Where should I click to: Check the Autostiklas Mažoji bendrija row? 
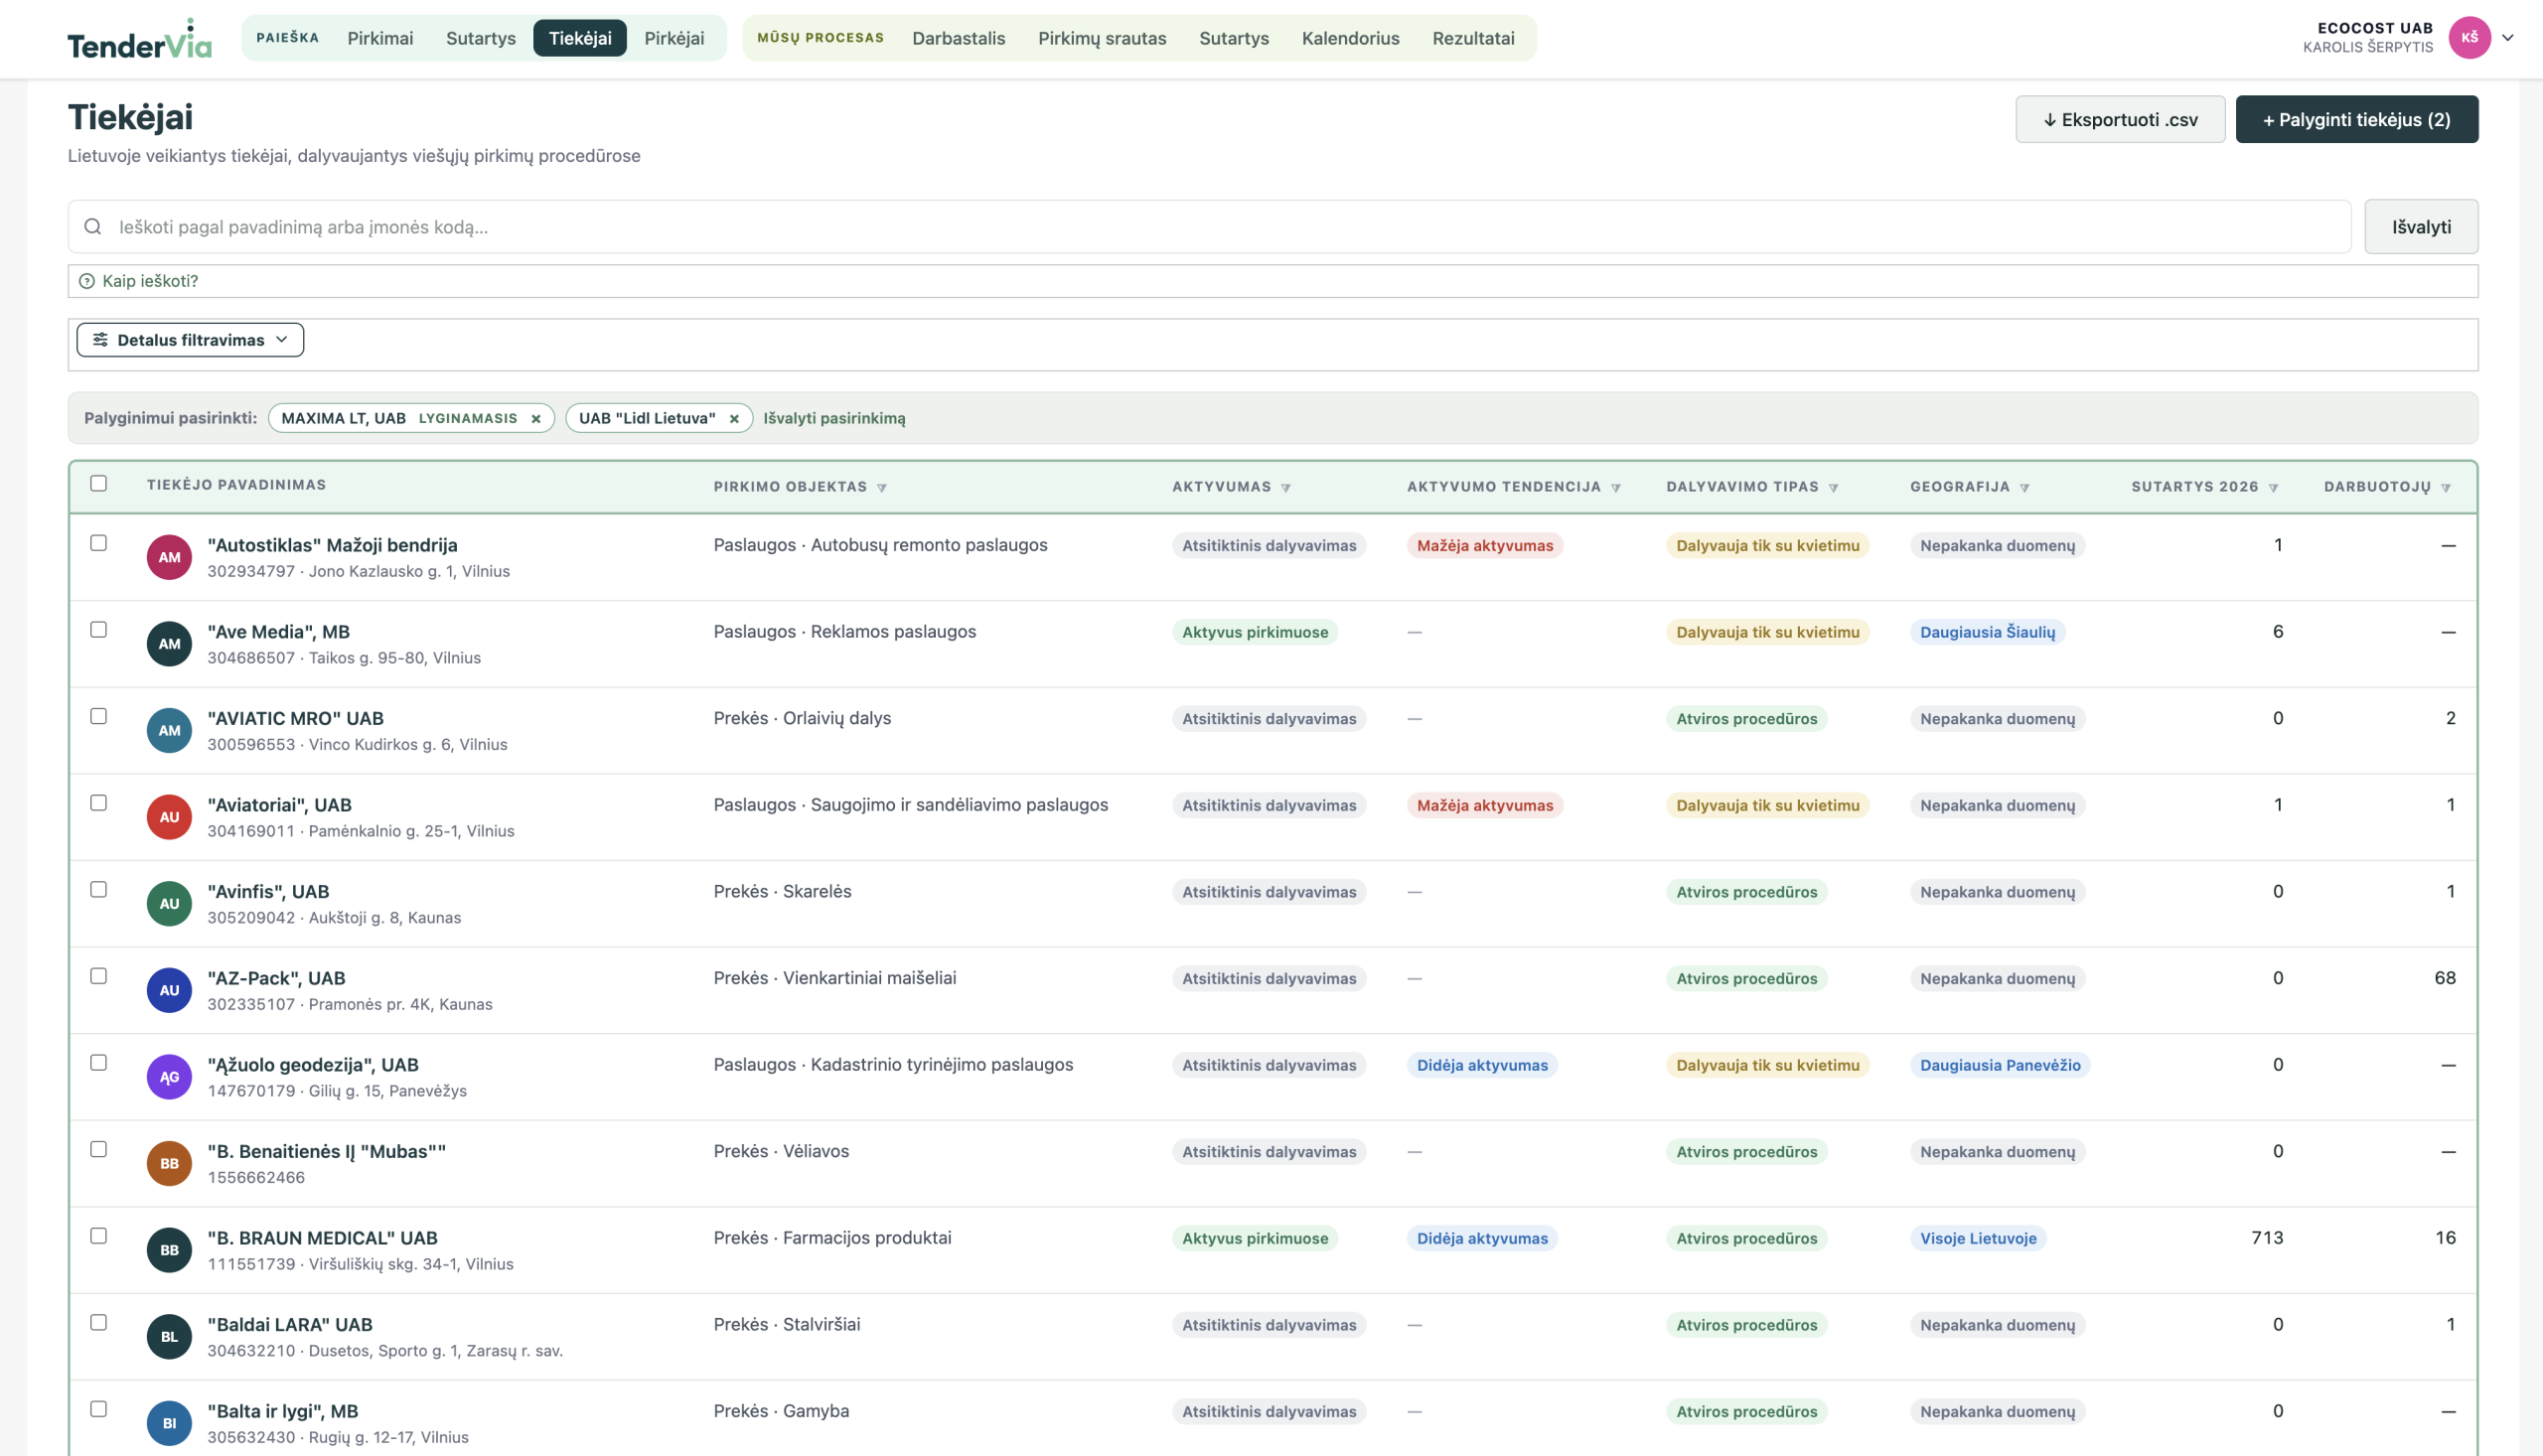tap(98, 543)
